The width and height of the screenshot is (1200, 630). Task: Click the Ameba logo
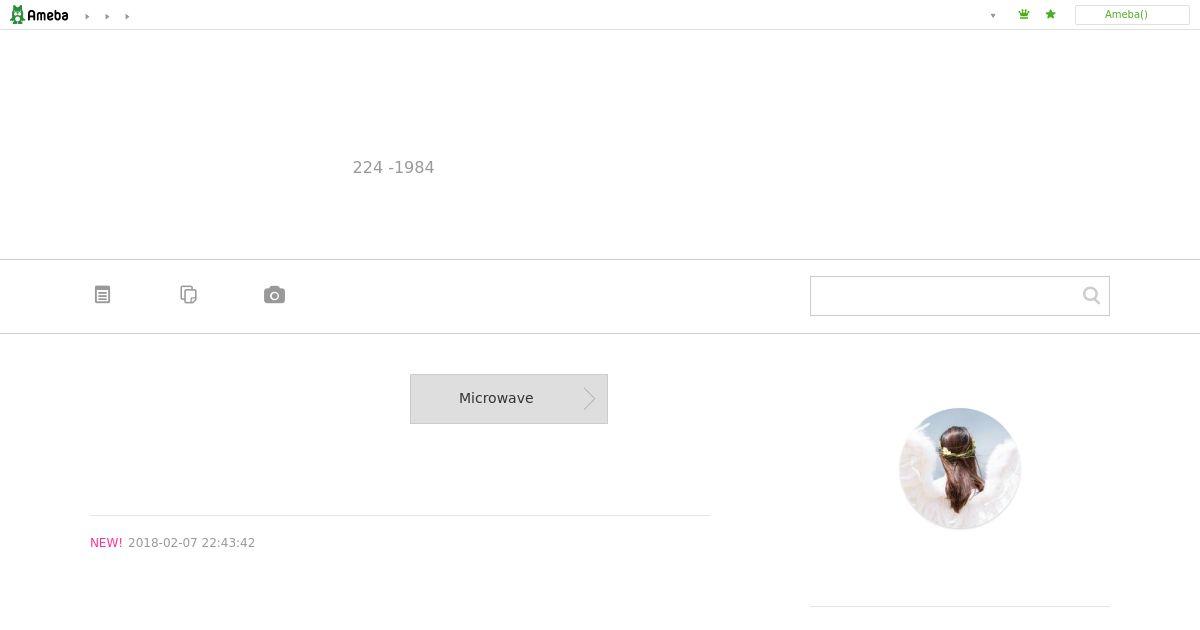(39, 15)
